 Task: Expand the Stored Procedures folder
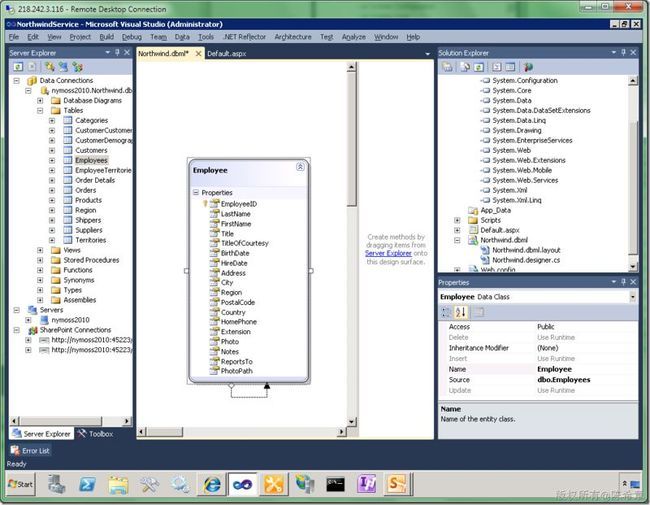pyautogui.click(x=40, y=260)
